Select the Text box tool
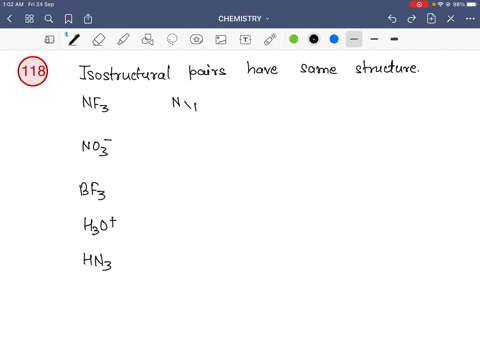 click(x=245, y=40)
